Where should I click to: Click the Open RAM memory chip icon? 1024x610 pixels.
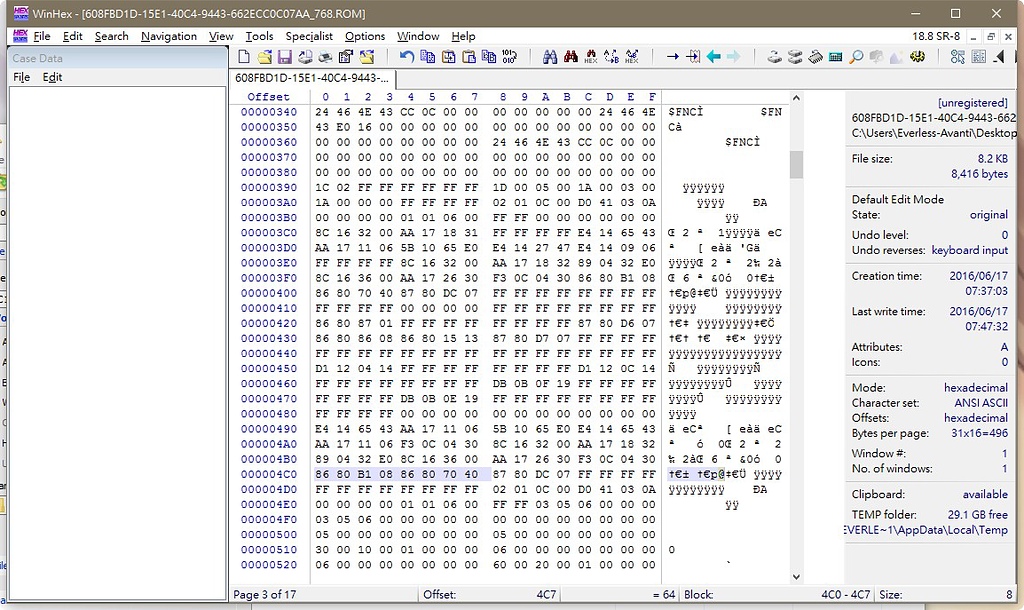pyautogui.click(x=815, y=57)
